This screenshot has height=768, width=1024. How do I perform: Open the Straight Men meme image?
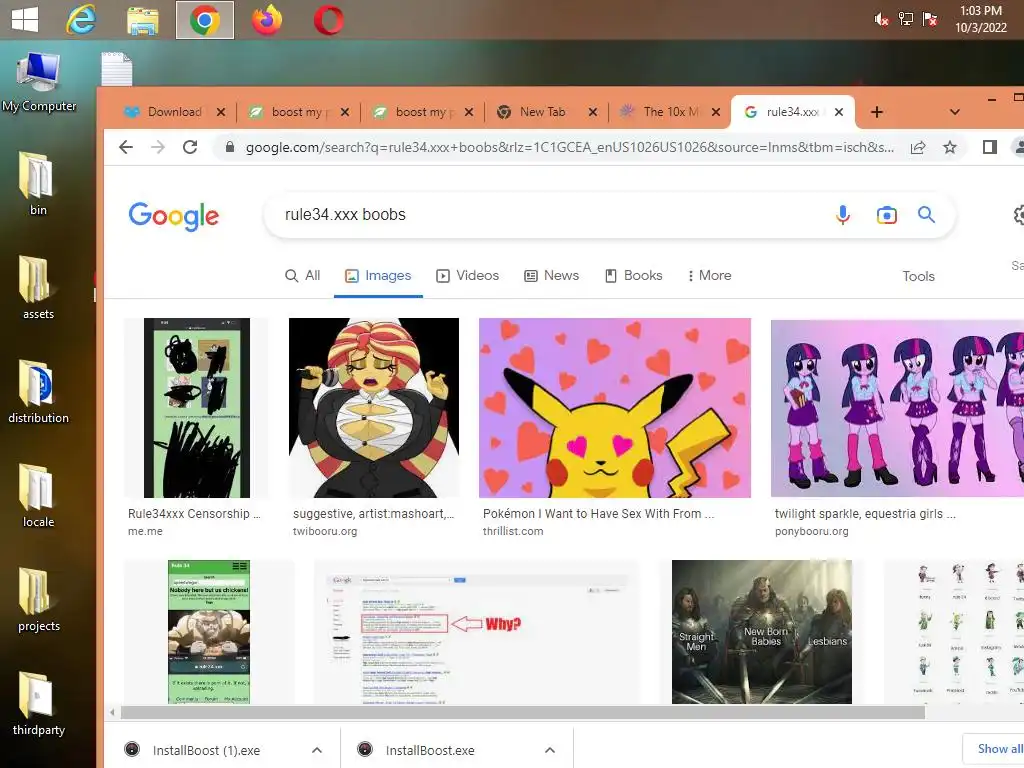click(761, 632)
